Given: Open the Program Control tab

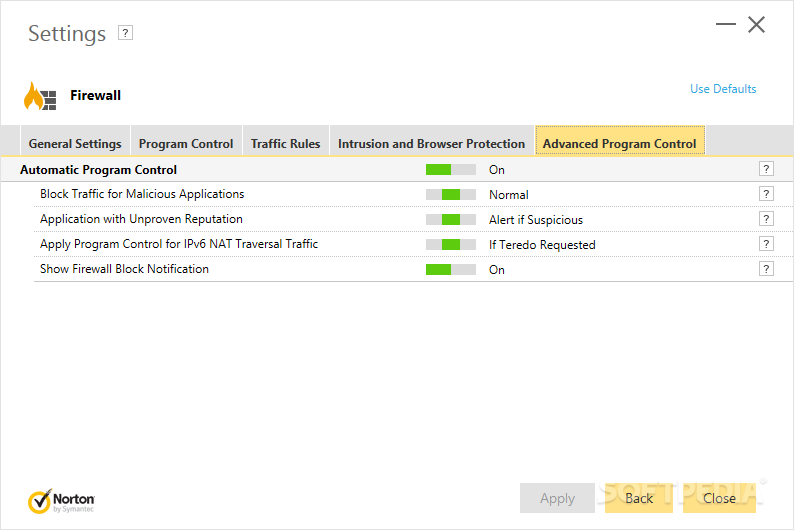Looking at the screenshot, I should point(186,144).
